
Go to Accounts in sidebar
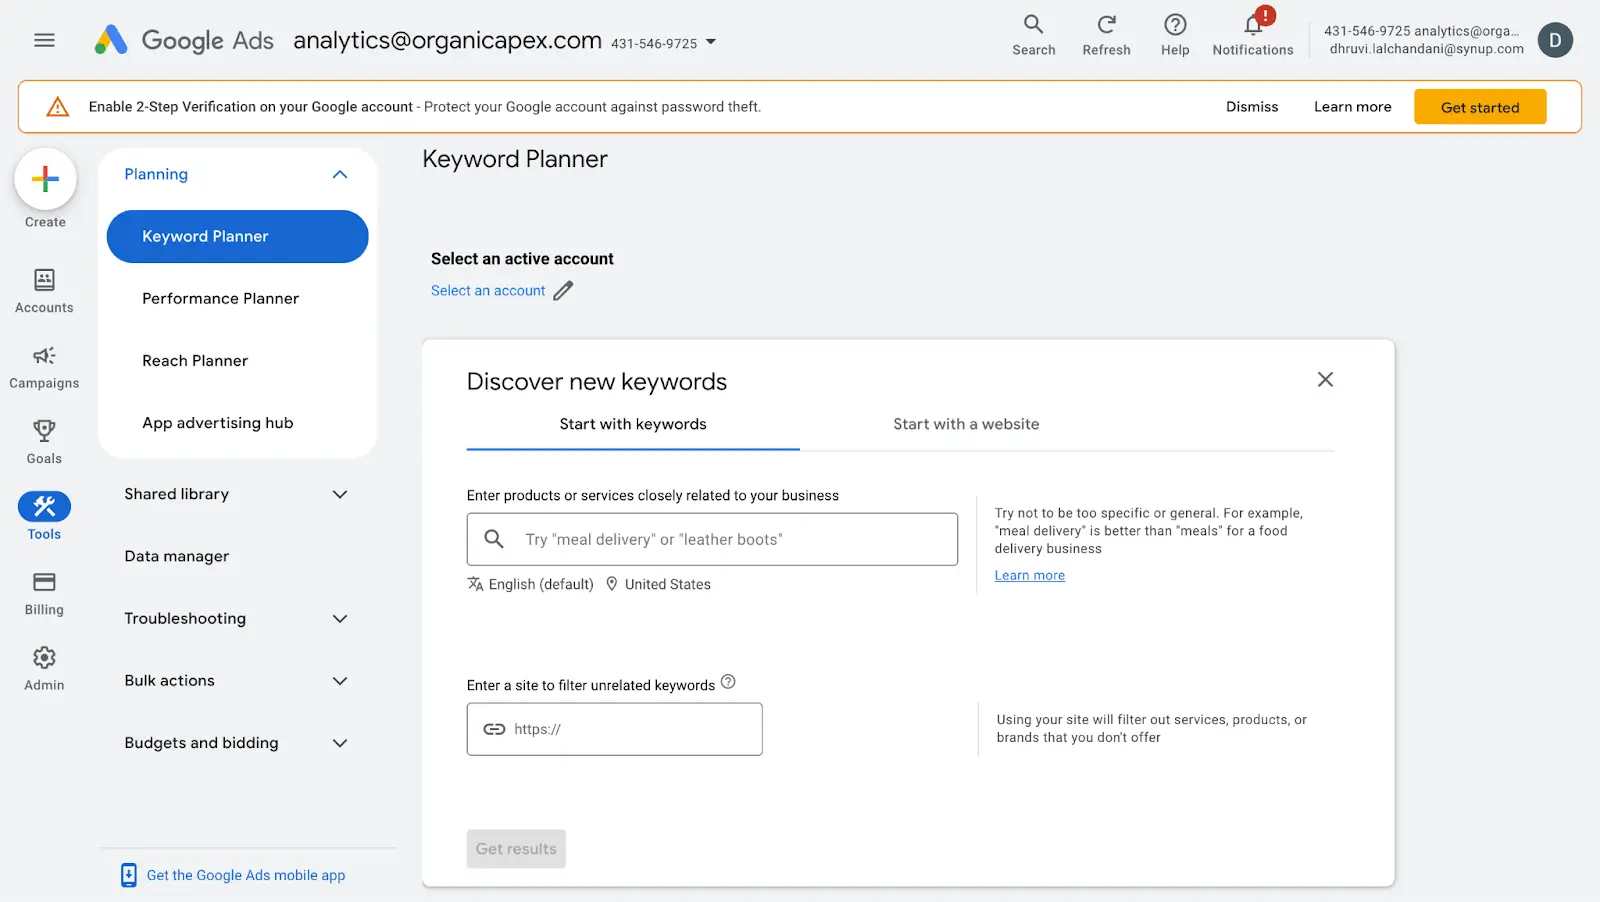44,291
